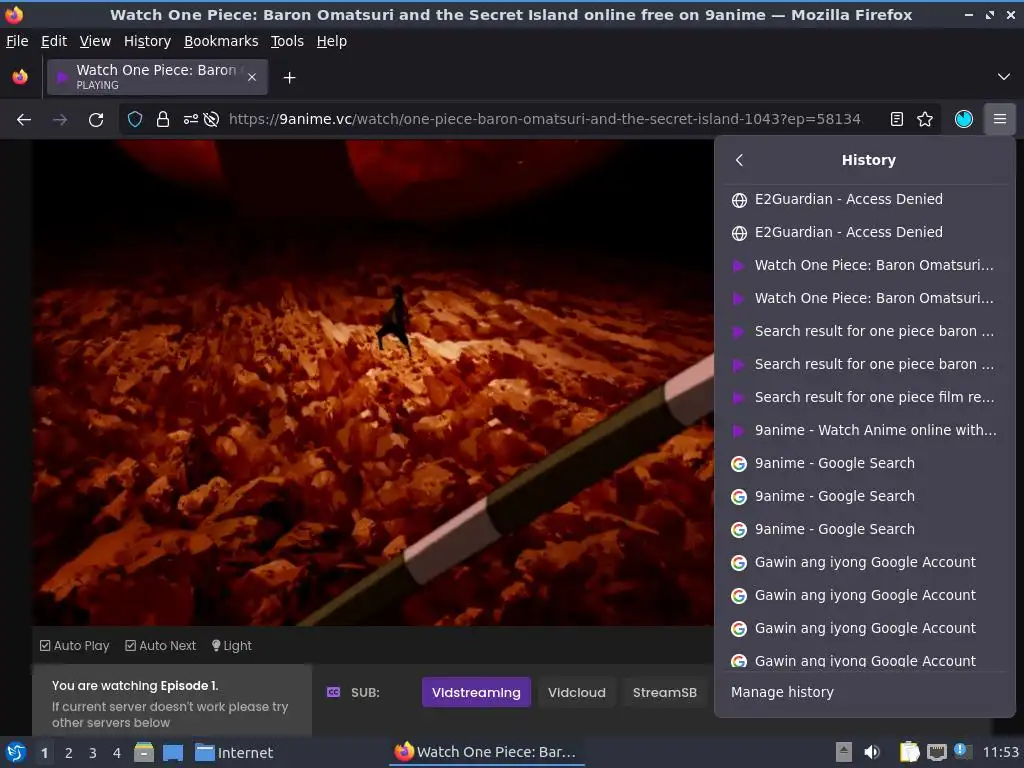This screenshot has height=768, width=1024.
Task: Click the anime video player
Action: [373, 383]
